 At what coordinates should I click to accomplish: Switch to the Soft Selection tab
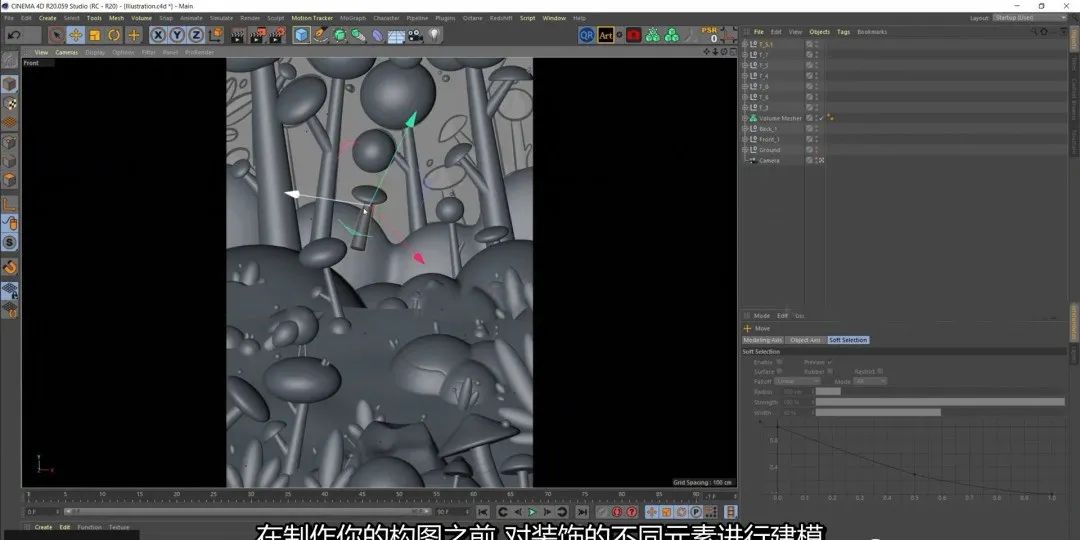click(848, 340)
